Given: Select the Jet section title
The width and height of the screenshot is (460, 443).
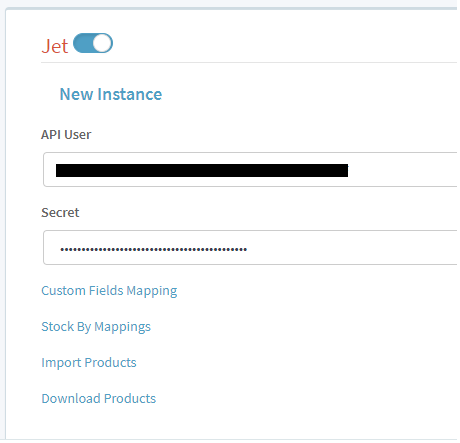Looking at the screenshot, I should (55, 46).
